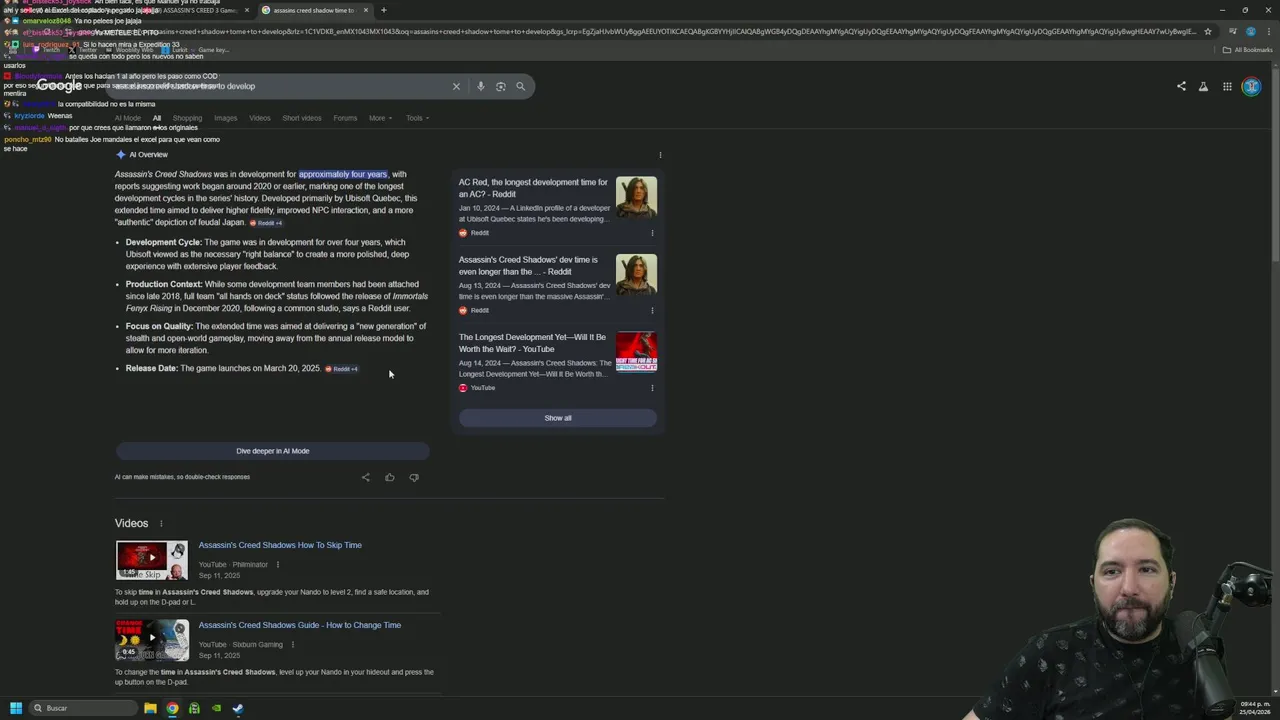Open the Google apps grid
Image resolution: width=1280 pixels, height=720 pixels.
(1227, 86)
